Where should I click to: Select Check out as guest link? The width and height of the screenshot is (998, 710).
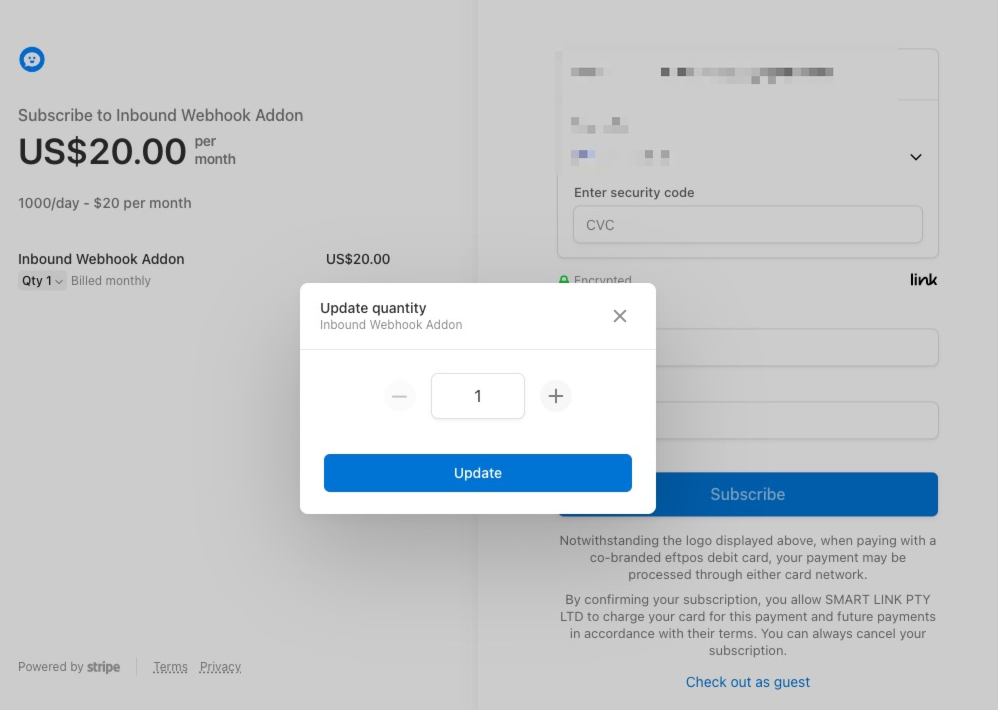coord(748,682)
